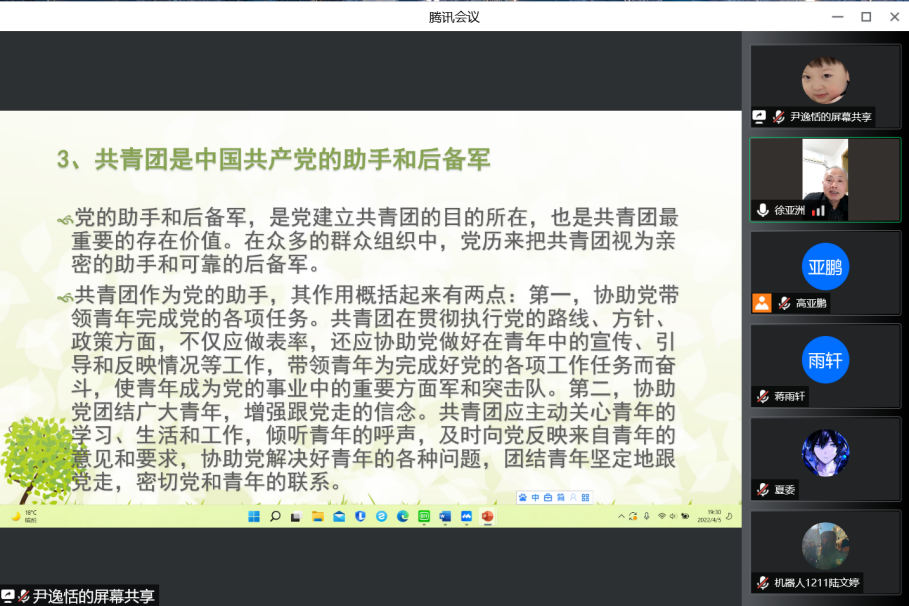909x606 pixels.
Task: Click the anime avatar of 夏委
Action: tap(825, 453)
